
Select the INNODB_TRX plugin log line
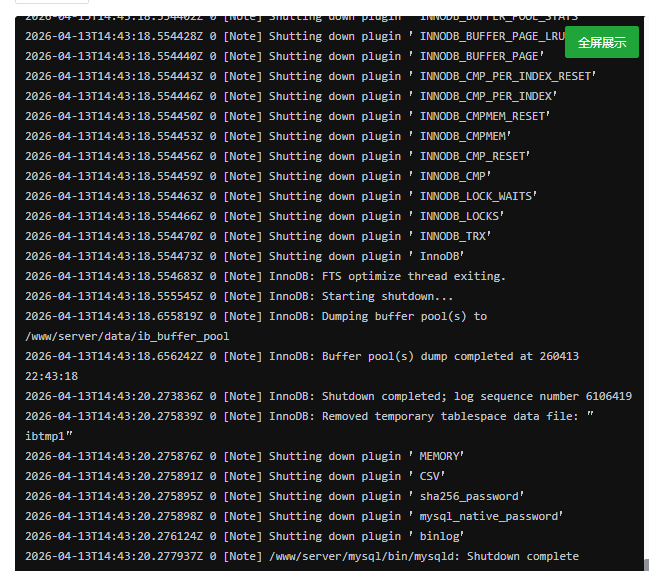[258, 236]
